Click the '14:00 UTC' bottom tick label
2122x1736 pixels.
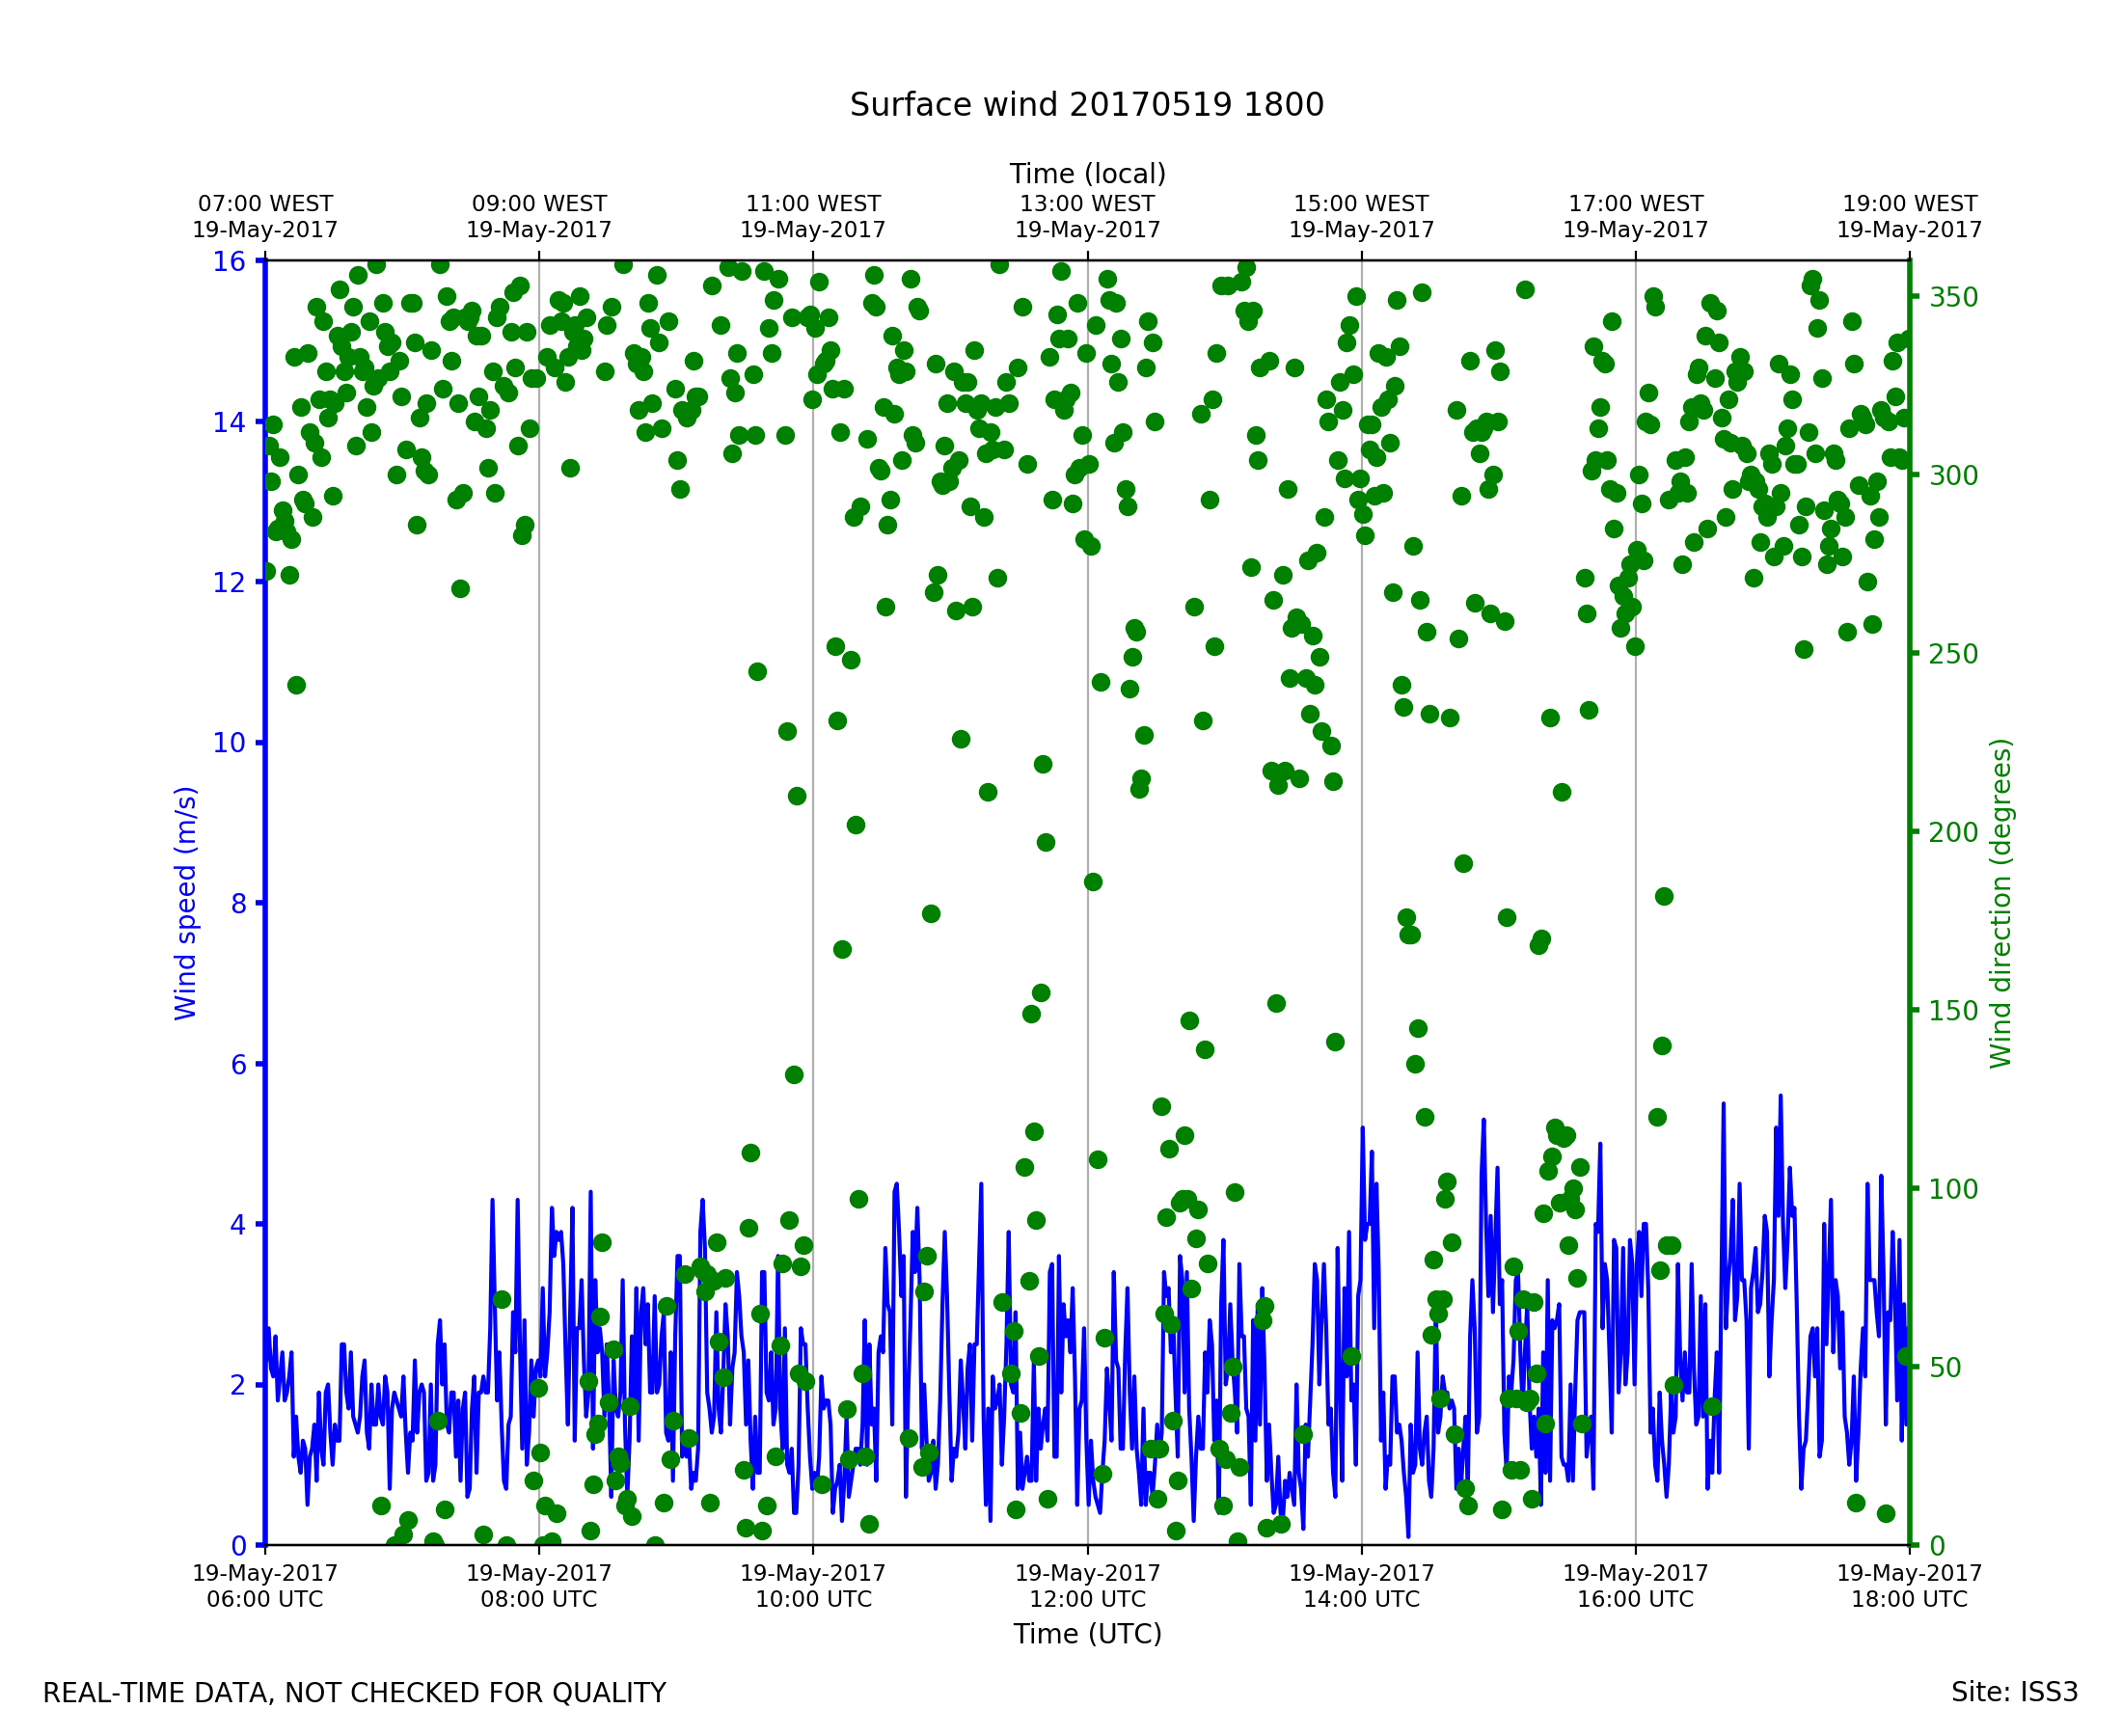[x=1361, y=1599]
